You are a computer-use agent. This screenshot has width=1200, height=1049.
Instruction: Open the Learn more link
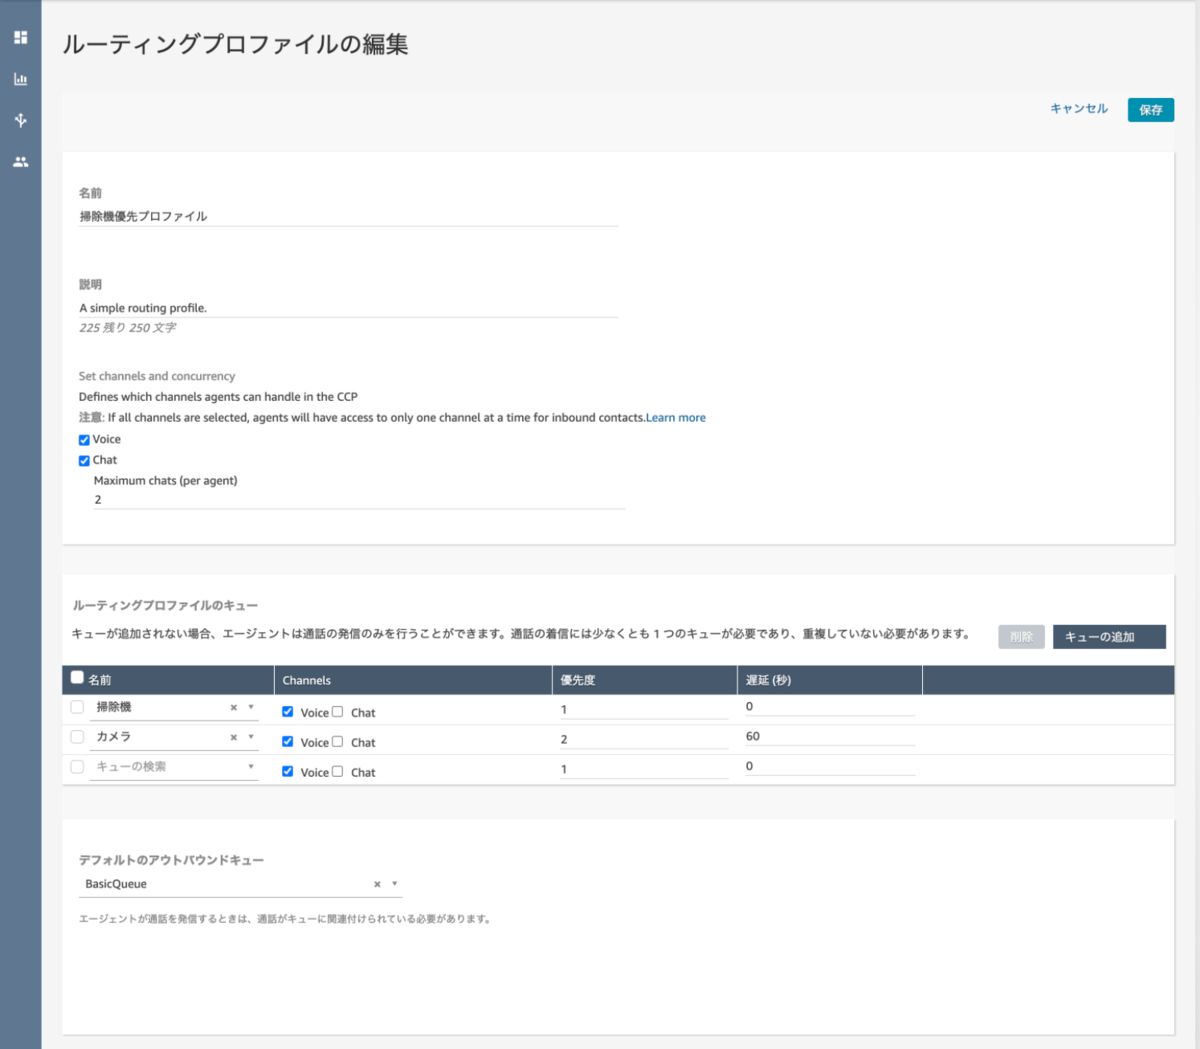(675, 417)
